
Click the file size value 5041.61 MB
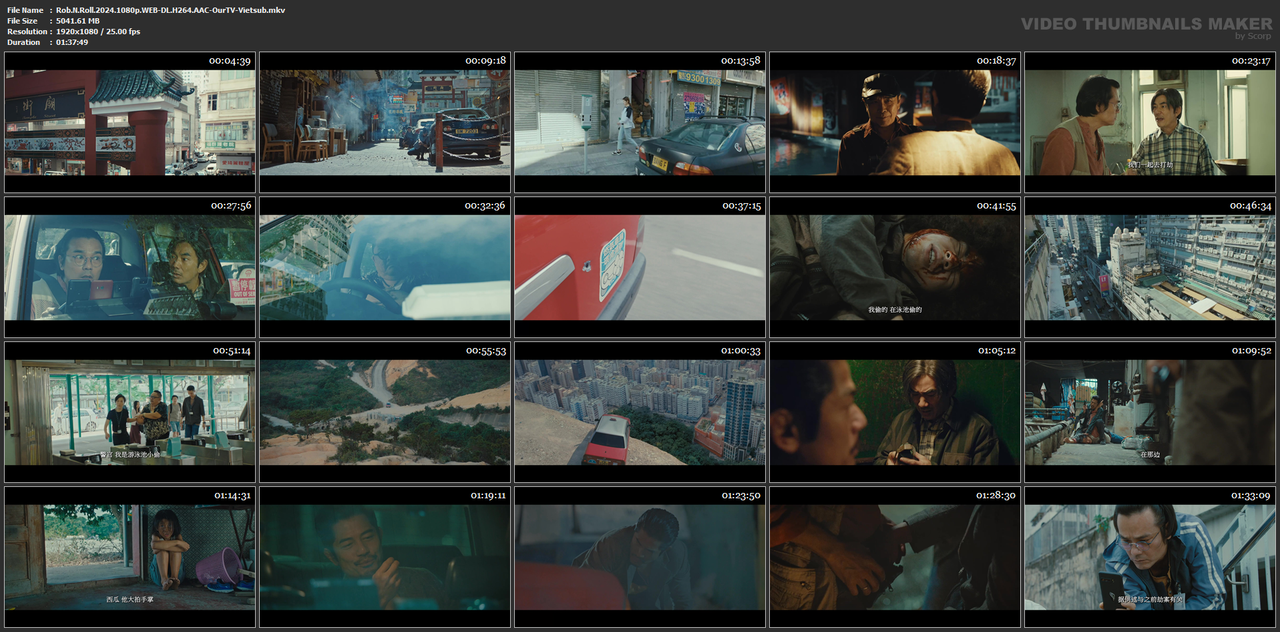(x=78, y=21)
